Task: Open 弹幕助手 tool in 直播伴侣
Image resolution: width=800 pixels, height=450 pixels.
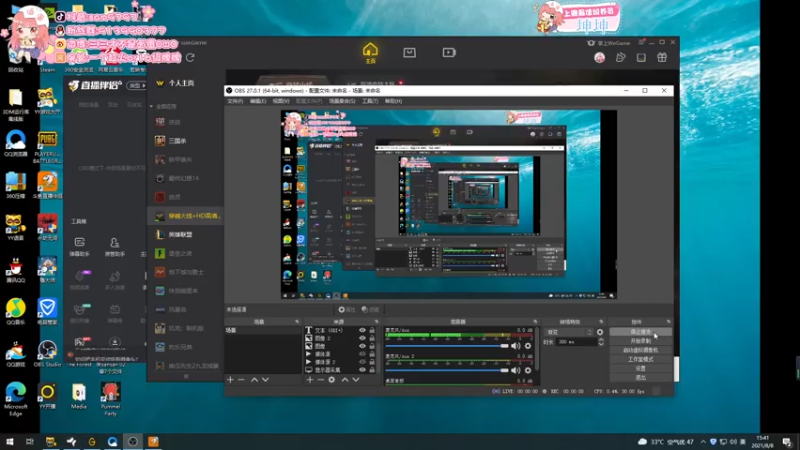Action: click(80, 246)
